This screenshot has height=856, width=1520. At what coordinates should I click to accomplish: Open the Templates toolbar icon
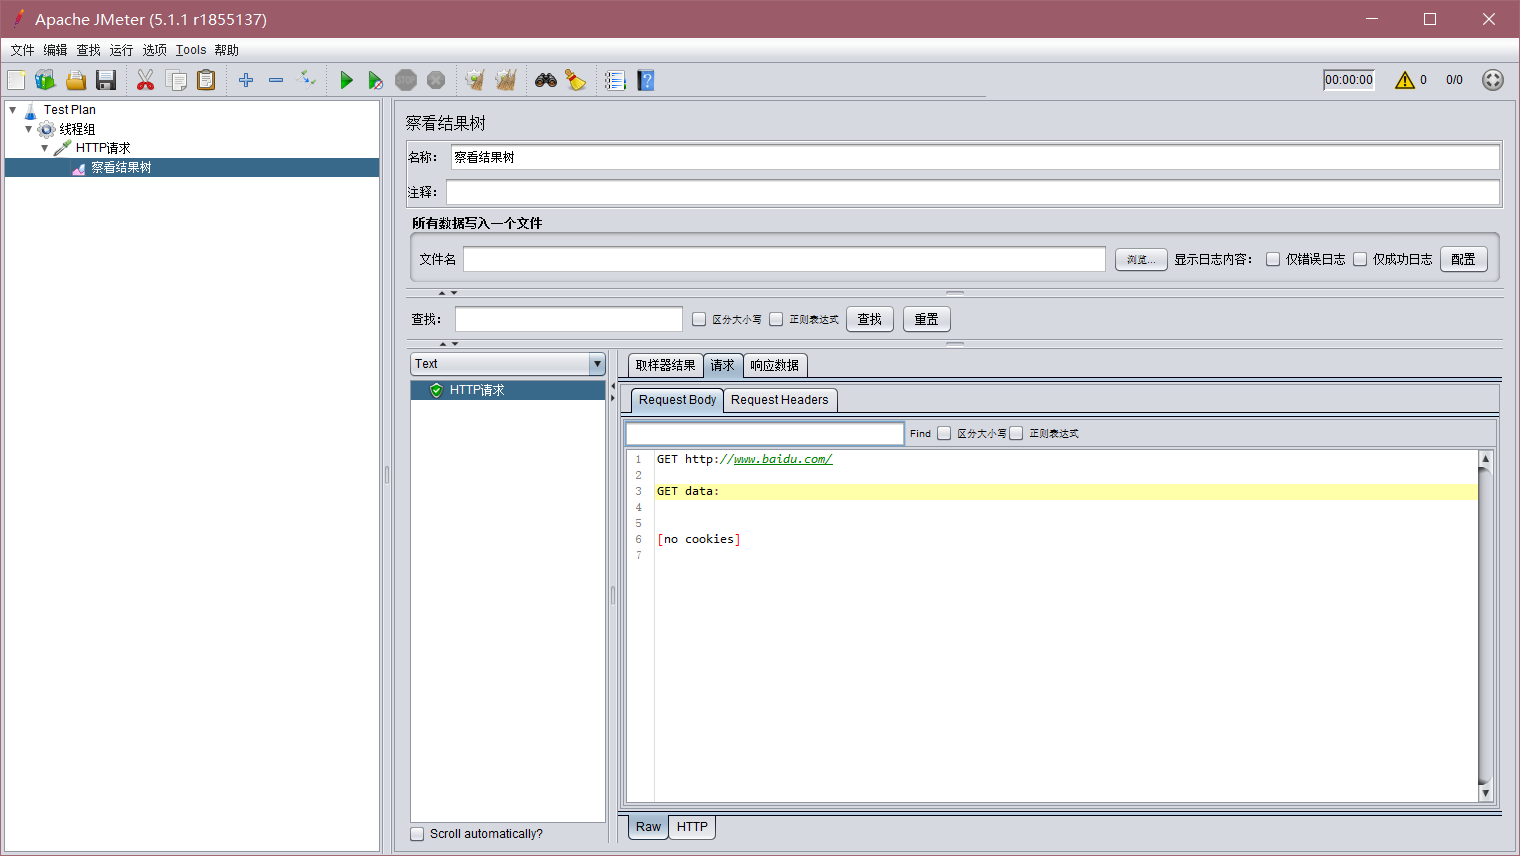(x=45, y=80)
